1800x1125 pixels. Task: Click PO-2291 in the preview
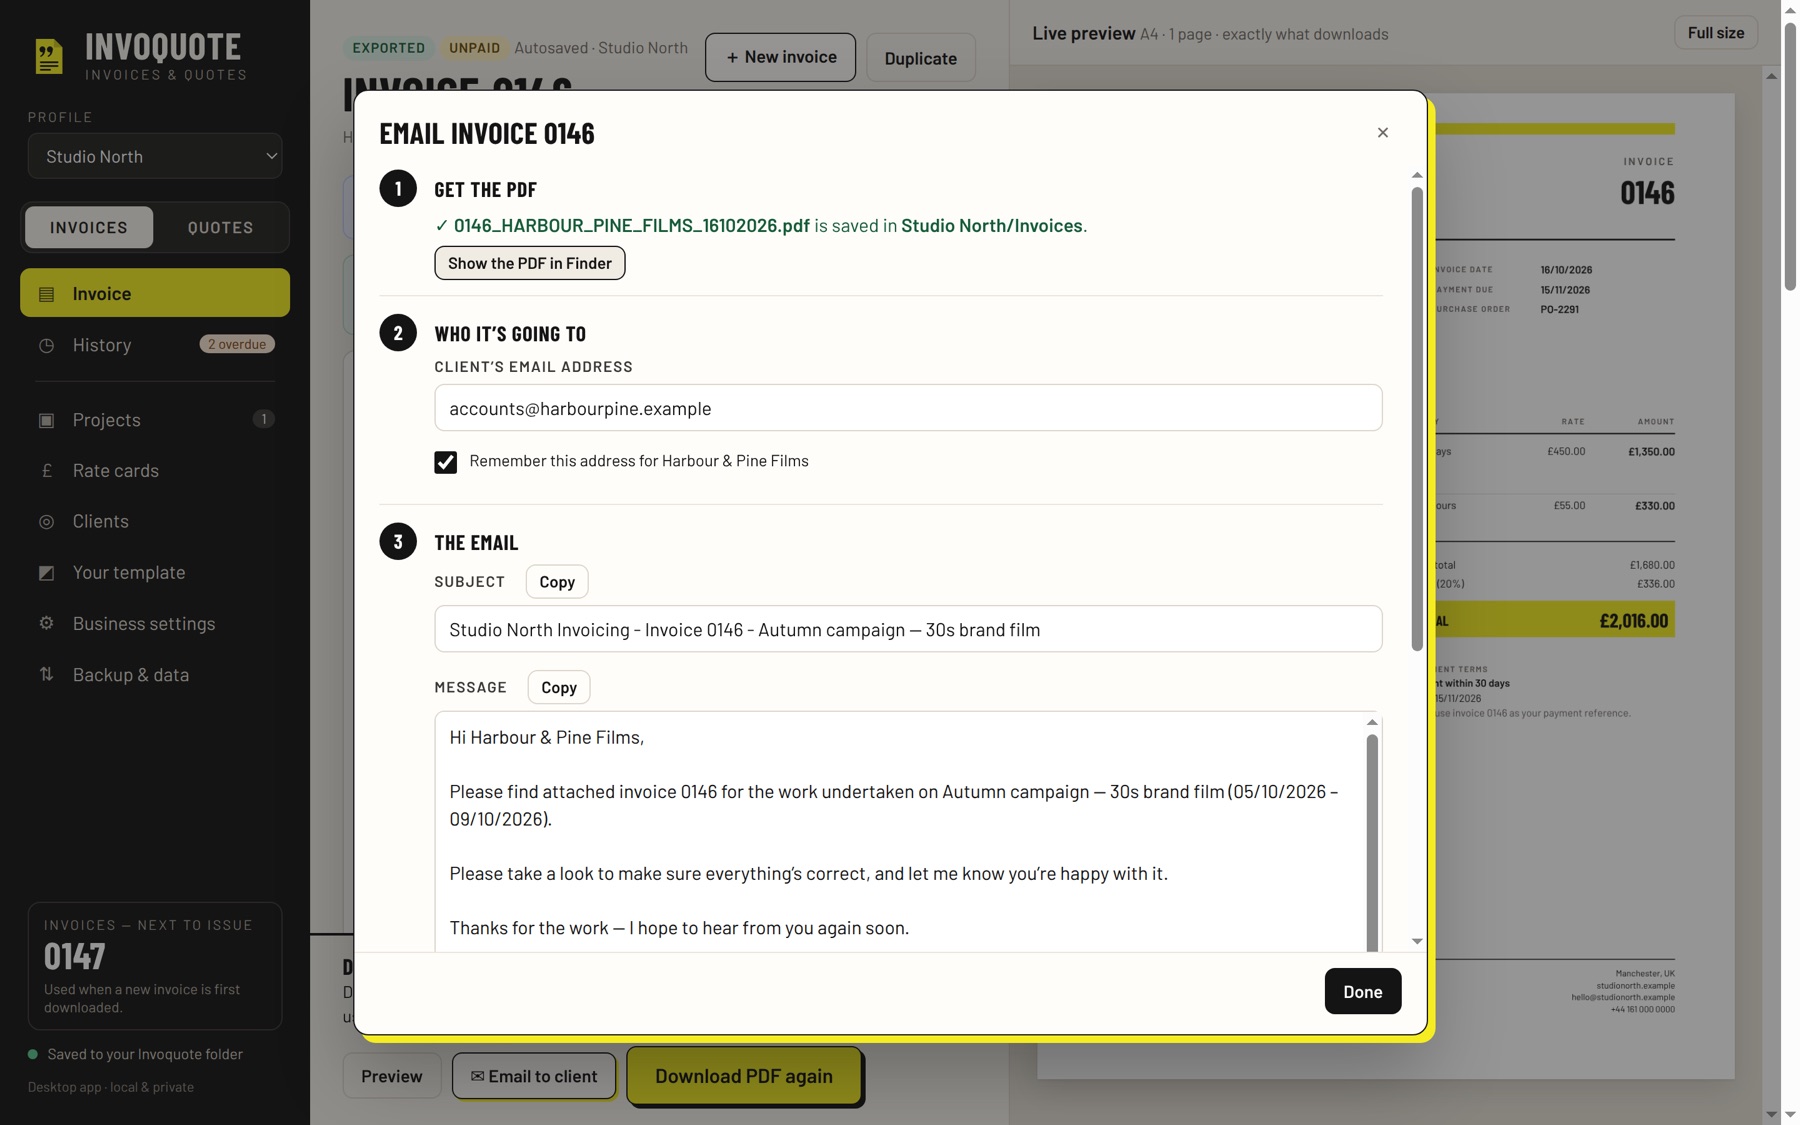pos(1559,309)
